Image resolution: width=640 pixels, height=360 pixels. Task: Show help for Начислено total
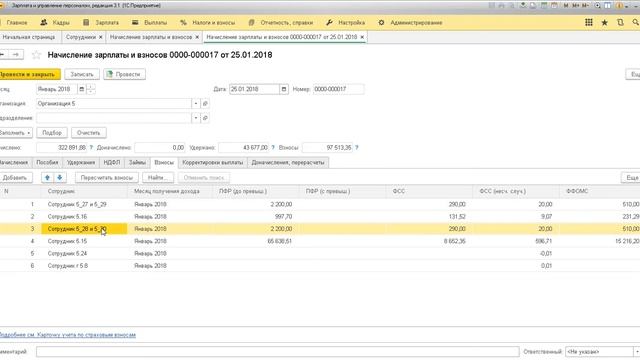(x=91, y=147)
